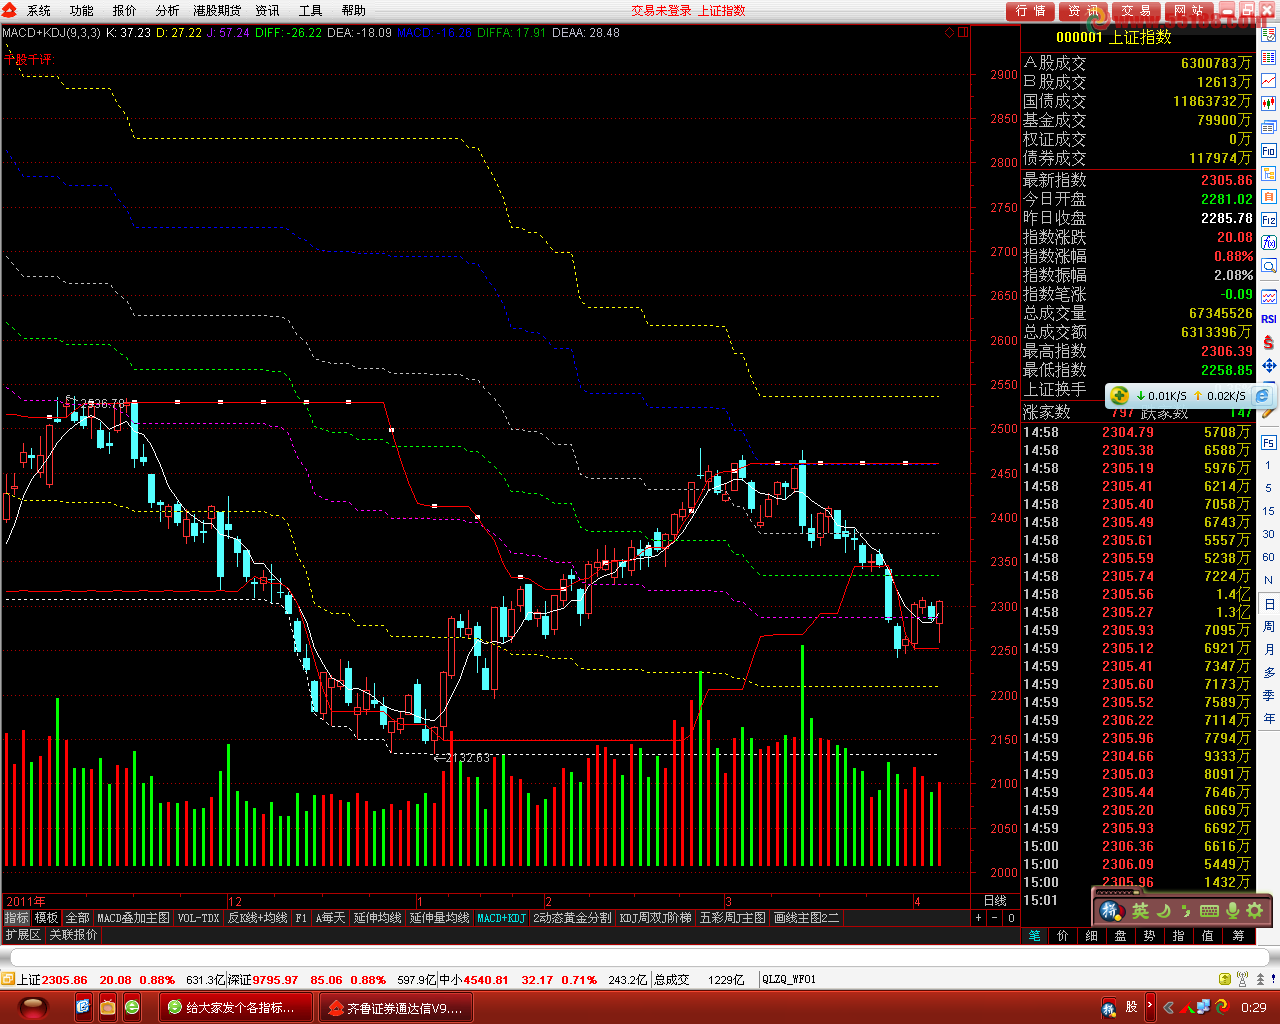Image resolution: width=1280 pixels, height=1024 pixels.
Task: Click the punctuation icon on input method bar
Action: (x=1186, y=911)
